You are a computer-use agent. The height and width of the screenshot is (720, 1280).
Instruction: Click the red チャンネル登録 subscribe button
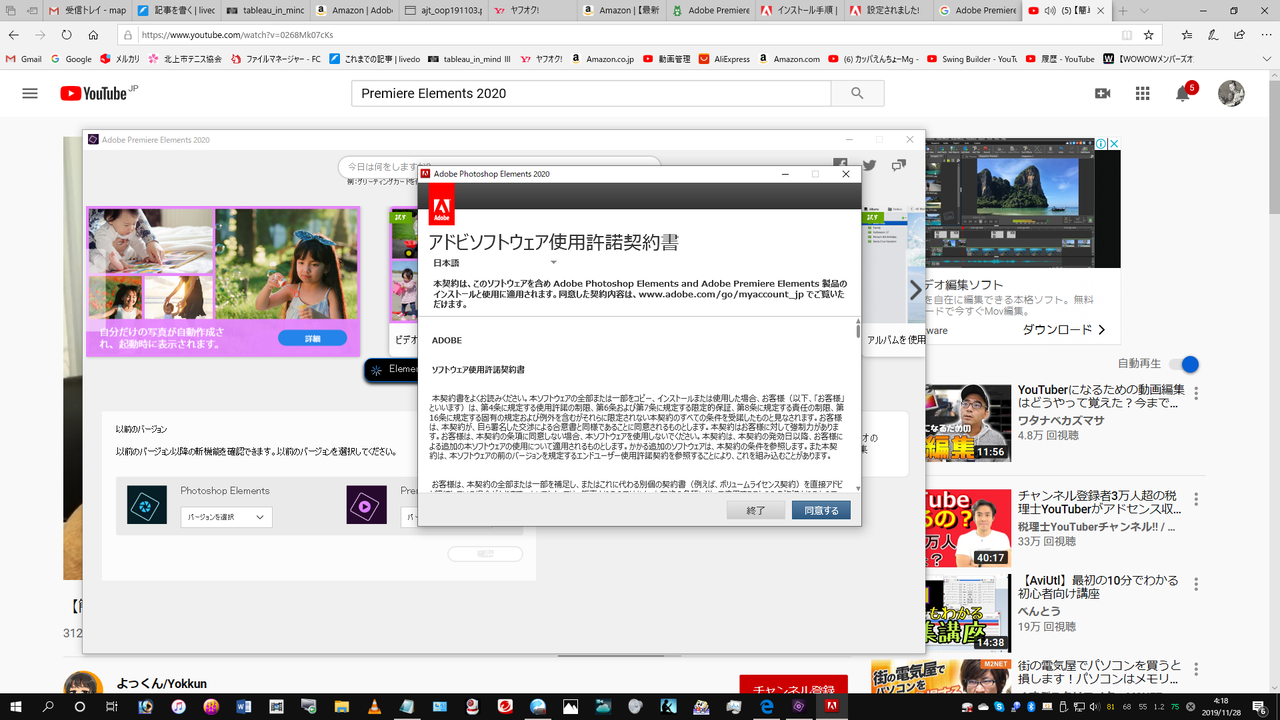pos(793,684)
